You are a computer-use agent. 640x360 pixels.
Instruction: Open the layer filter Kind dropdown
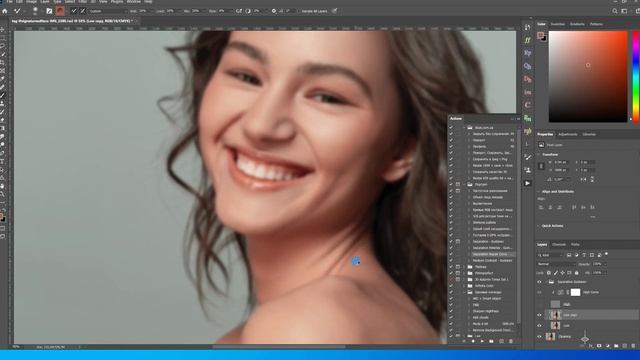click(x=549, y=255)
